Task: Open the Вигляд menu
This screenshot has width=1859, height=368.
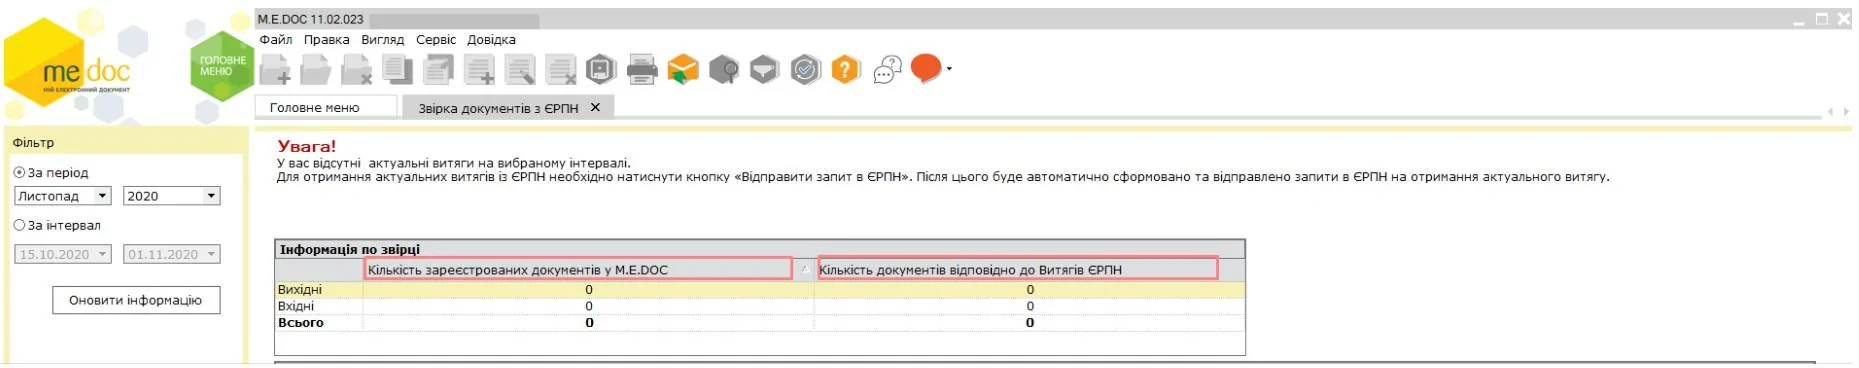Action: click(383, 40)
